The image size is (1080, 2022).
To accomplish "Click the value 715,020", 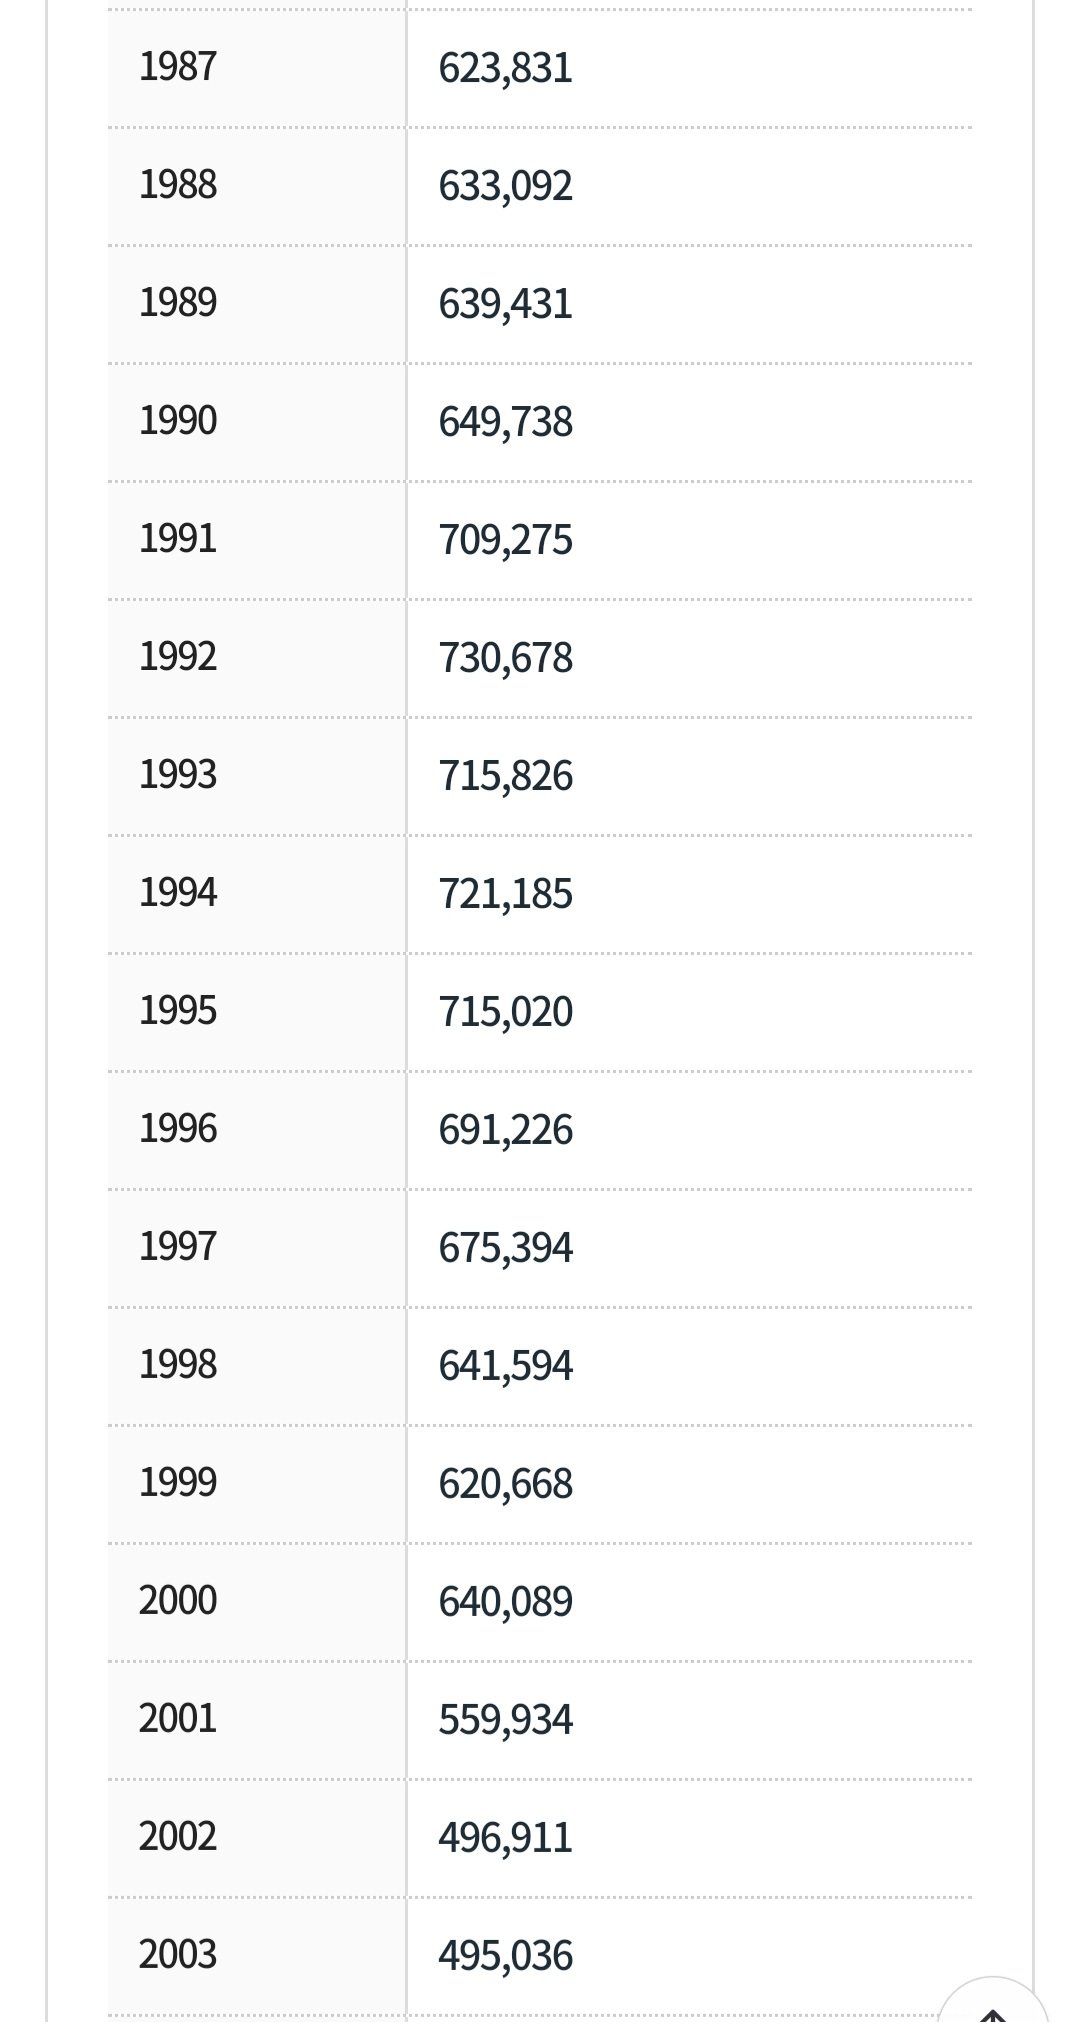I will click(x=505, y=1012).
